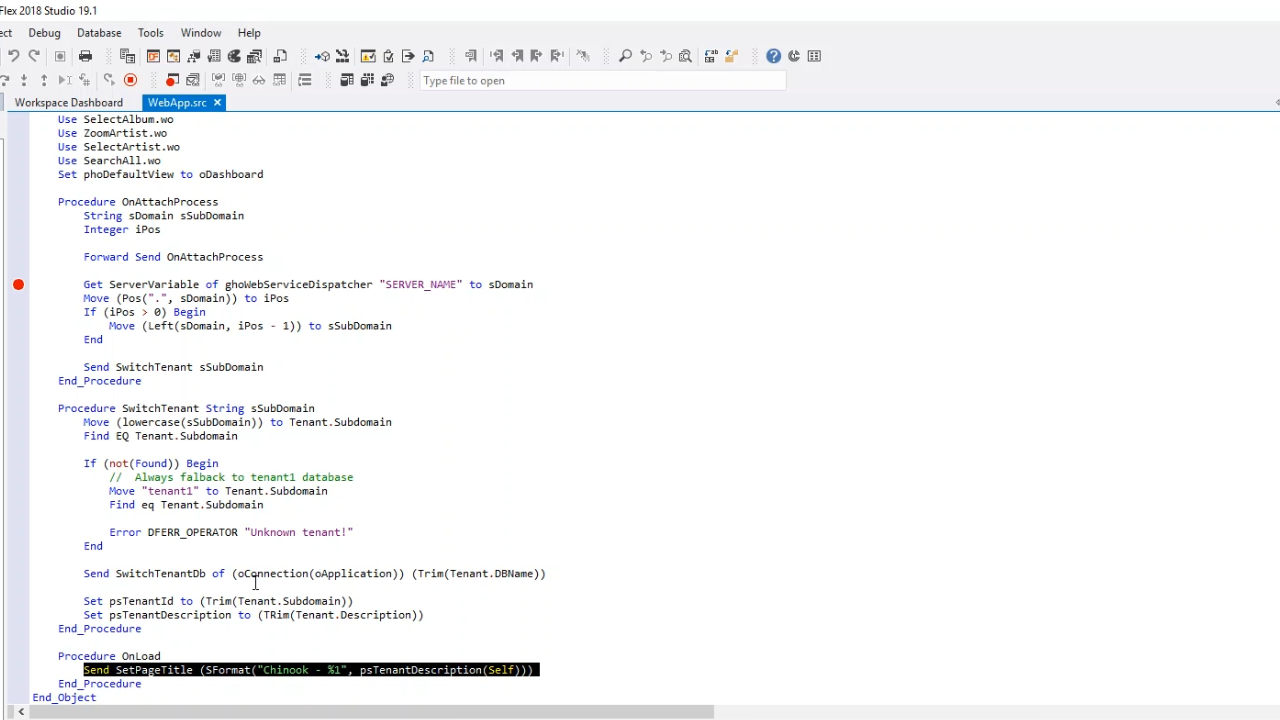Click the Redo toolbar icon
The image size is (1280, 720).
[34, 56]
